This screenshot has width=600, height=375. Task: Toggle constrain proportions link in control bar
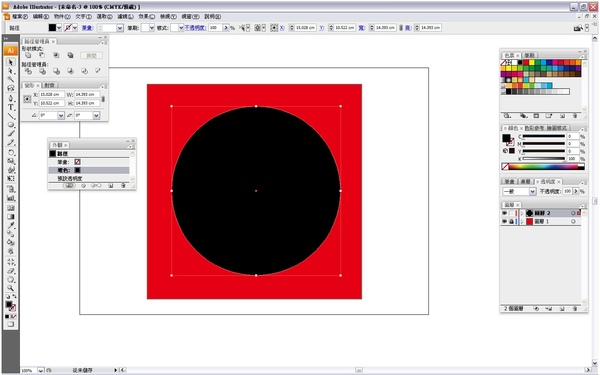pyautogui.click(x=401, y=28)
